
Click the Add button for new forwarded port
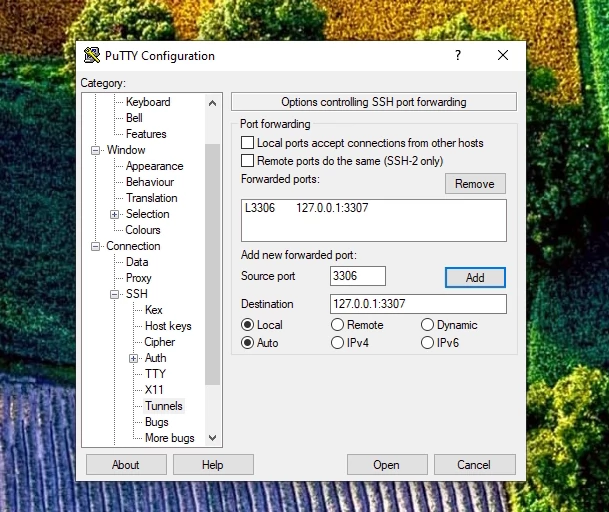click(x=475, y=277)
